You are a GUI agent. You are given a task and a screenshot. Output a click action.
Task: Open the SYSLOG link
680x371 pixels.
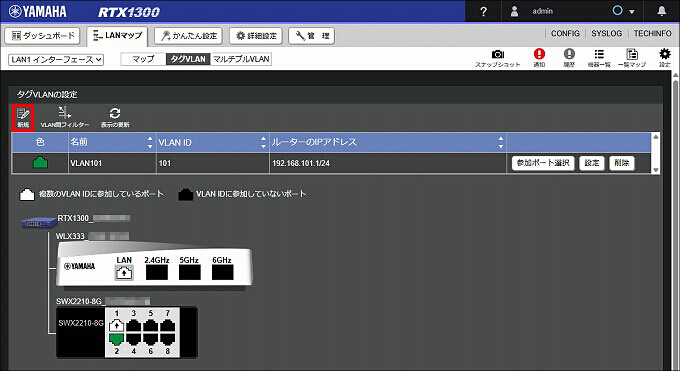(x=606, y=33)
